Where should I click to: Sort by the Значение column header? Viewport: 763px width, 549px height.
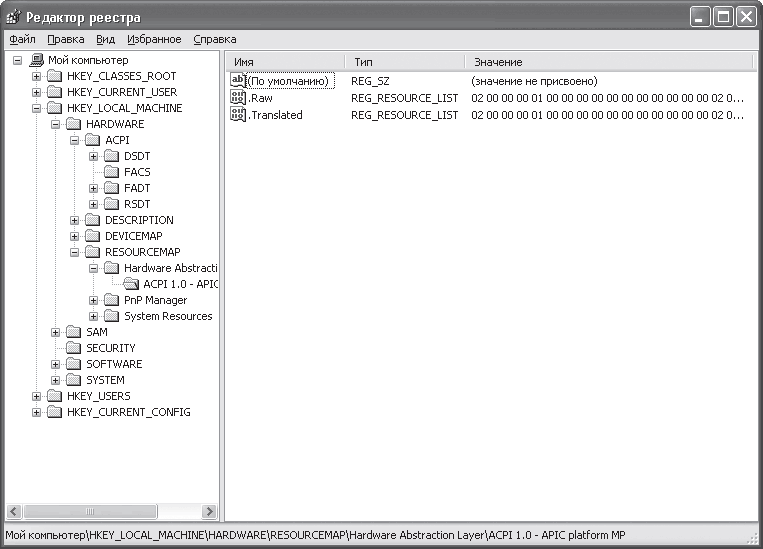pyautogui.click(x=608, y=62)
